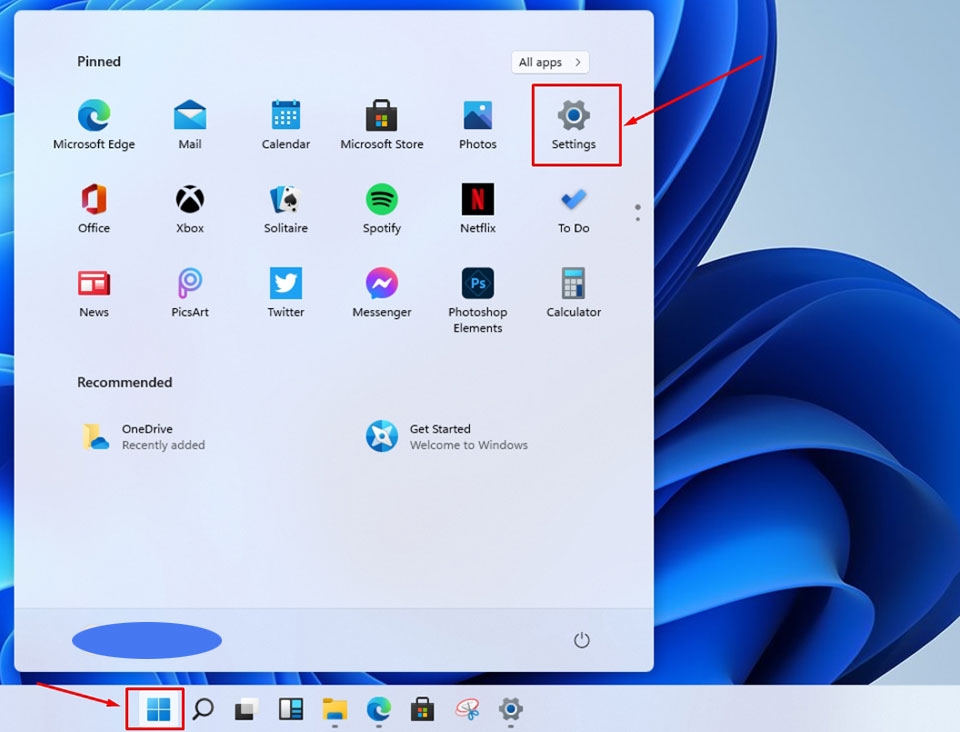This screenshot has height=732, width=960.
Task: Launch the Mail app
Action: click(x=190, y=125)
